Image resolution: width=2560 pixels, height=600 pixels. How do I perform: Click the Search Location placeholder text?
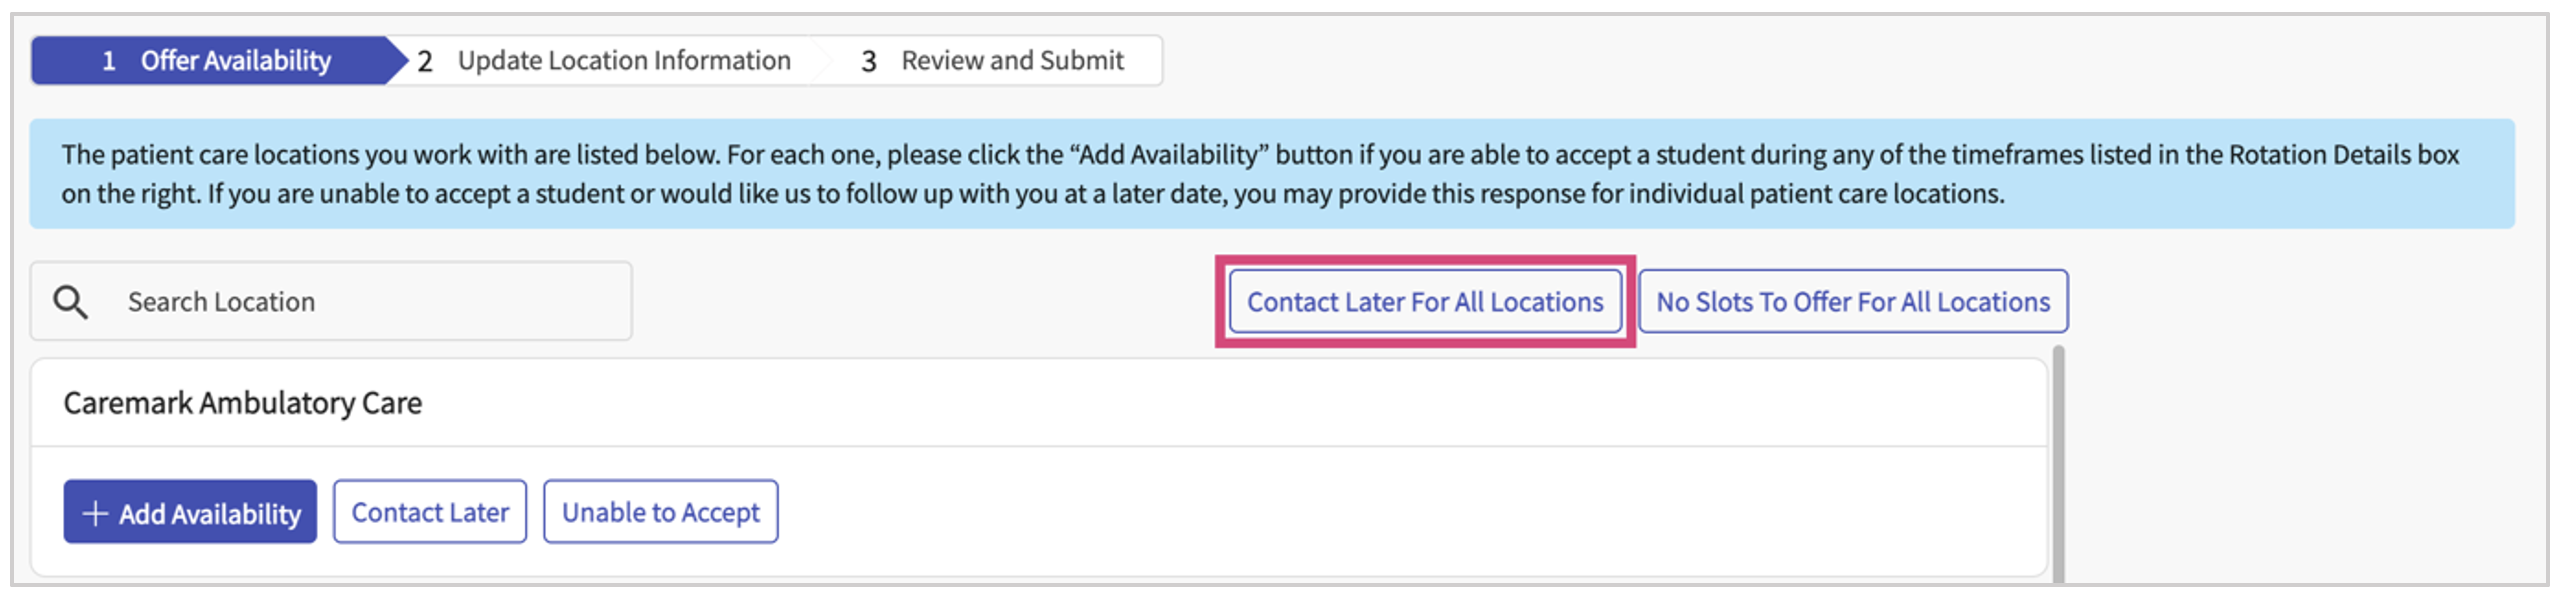221,302
